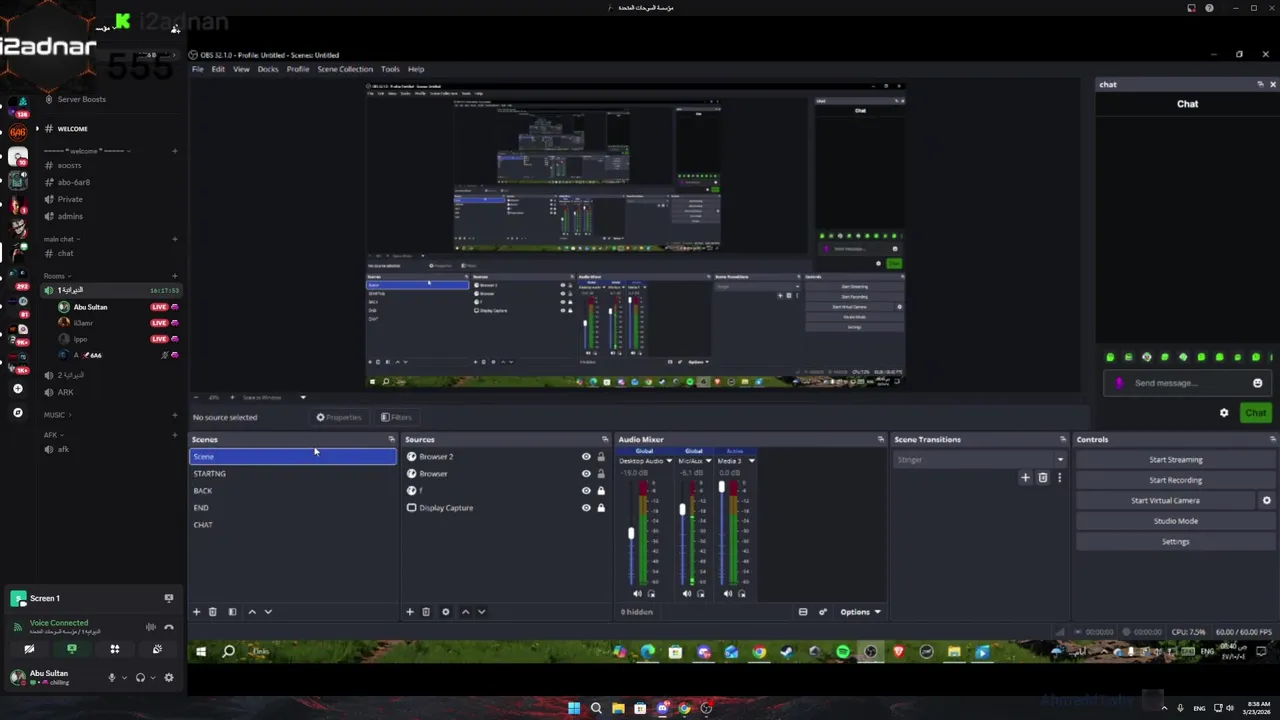Open Discord user settings gear
1280x720 pixels.
click(x=168, y=677)
